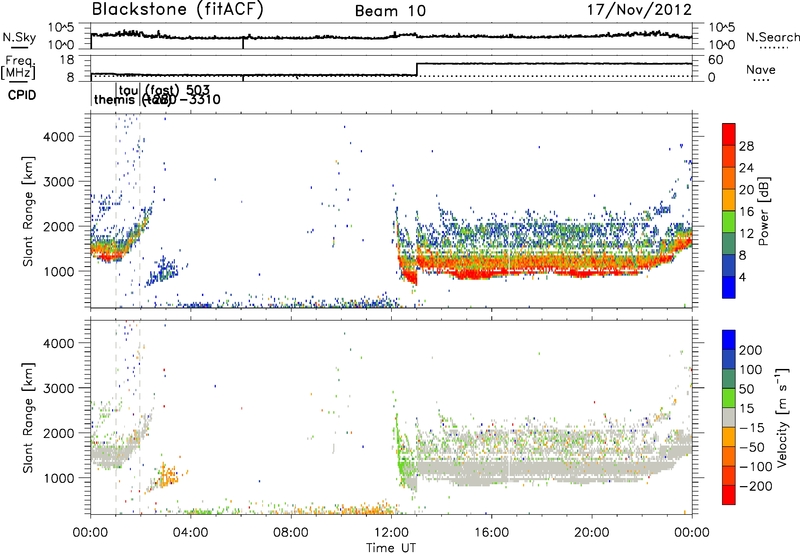Image resolution: width=800 pixels, height=554 pixels.
Task: Pick the 16-20 dB yellow-orange power swatch
Action: pyautogui.click(x=729, y=199)
